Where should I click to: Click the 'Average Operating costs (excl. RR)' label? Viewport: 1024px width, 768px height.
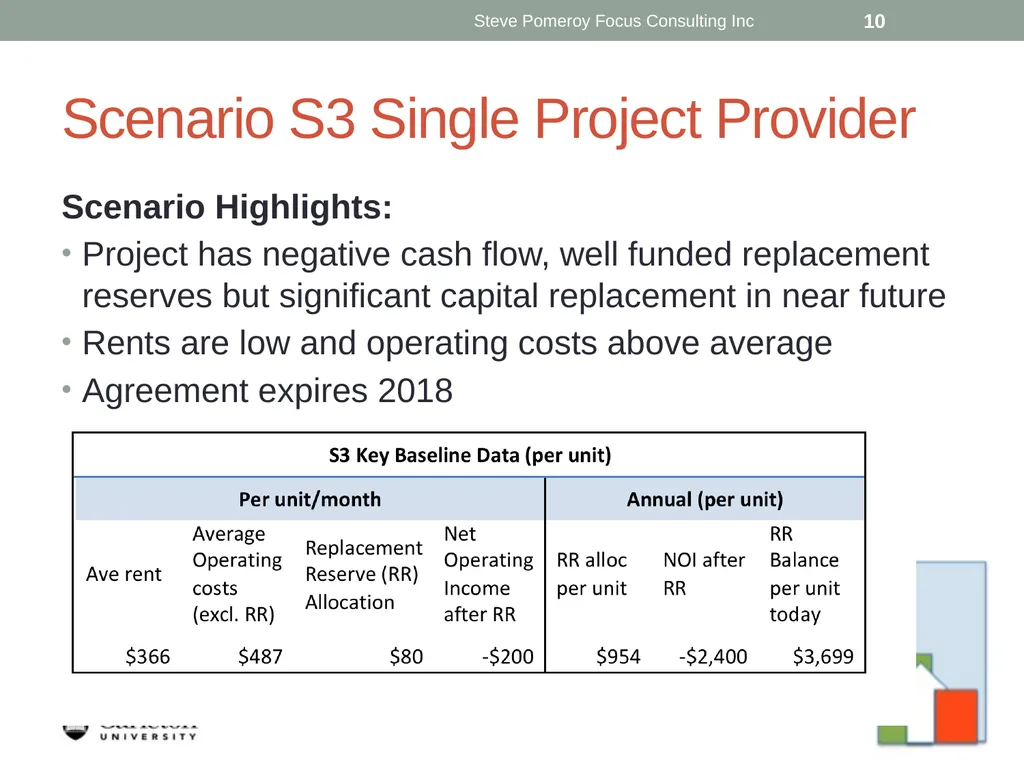coord(237,574)
